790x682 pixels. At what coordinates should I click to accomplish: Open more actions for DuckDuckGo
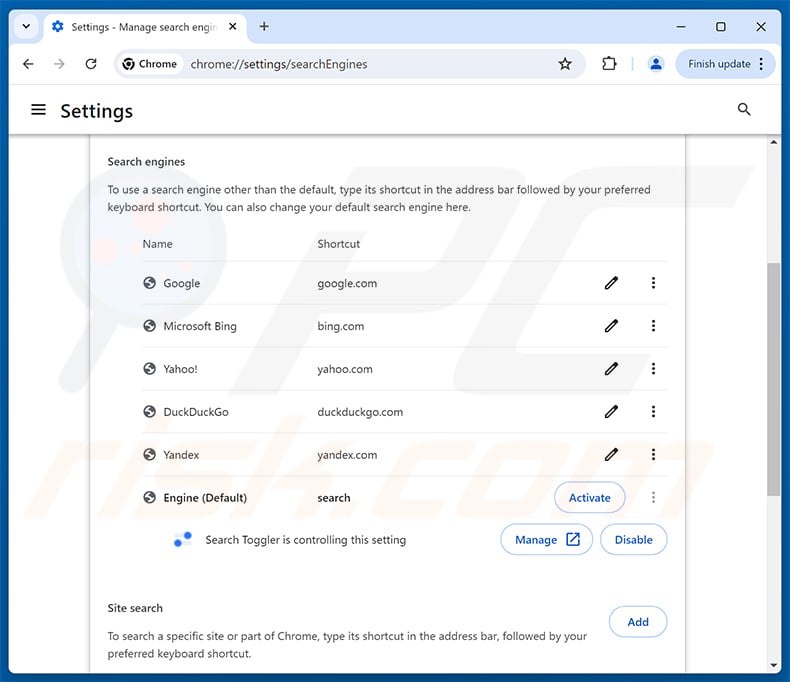pyautogui.click(x=653, y=412)
